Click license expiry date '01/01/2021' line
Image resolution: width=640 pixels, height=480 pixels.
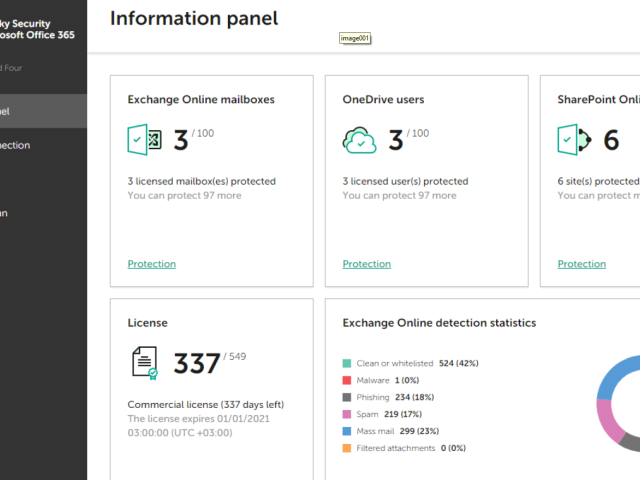(x=198, y=419)
